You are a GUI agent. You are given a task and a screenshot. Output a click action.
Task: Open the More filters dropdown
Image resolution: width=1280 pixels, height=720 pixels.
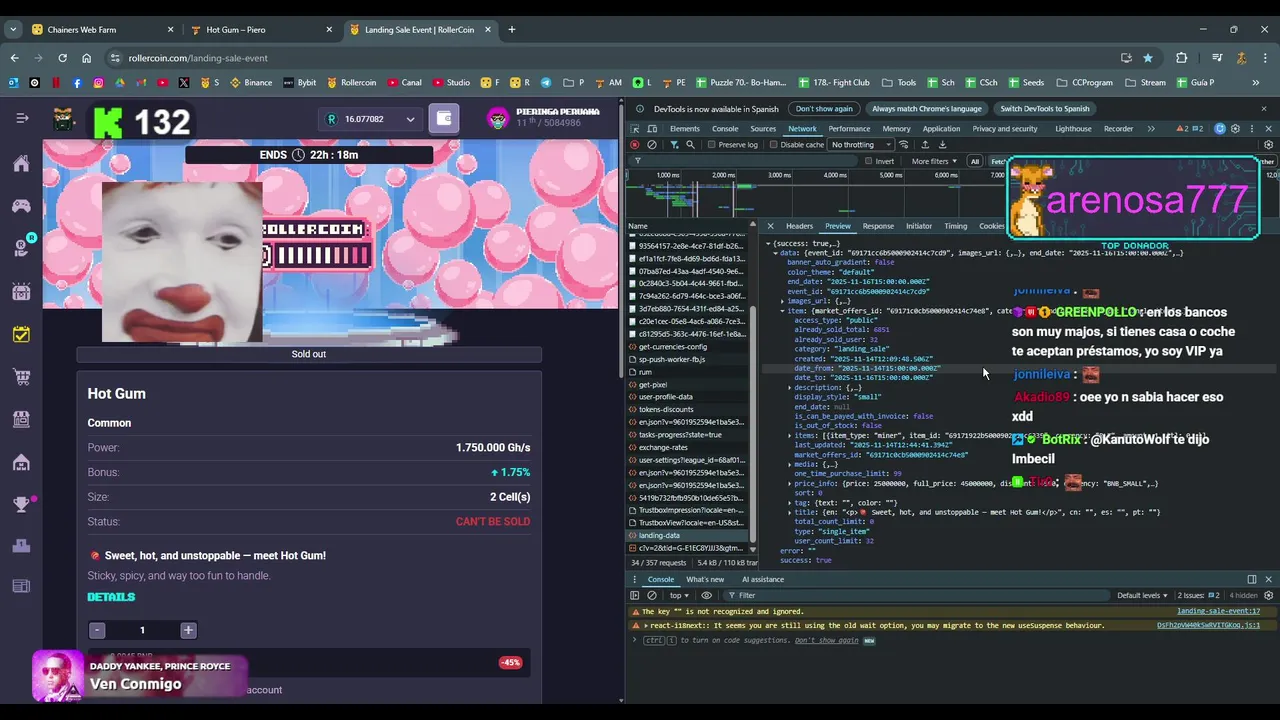(x=934, y=161)
